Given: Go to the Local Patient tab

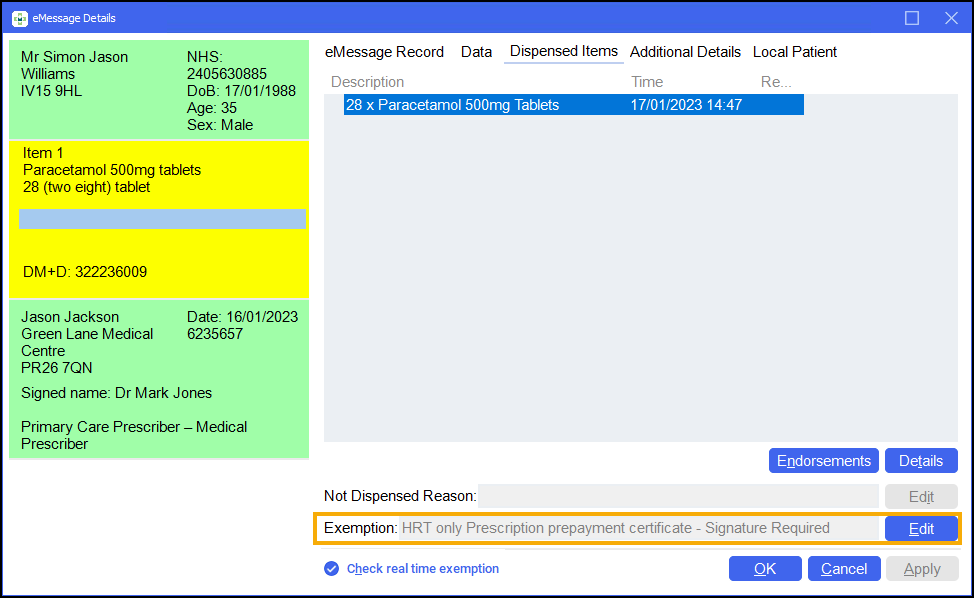Looking at the screenshot, I should coord(795,52).
